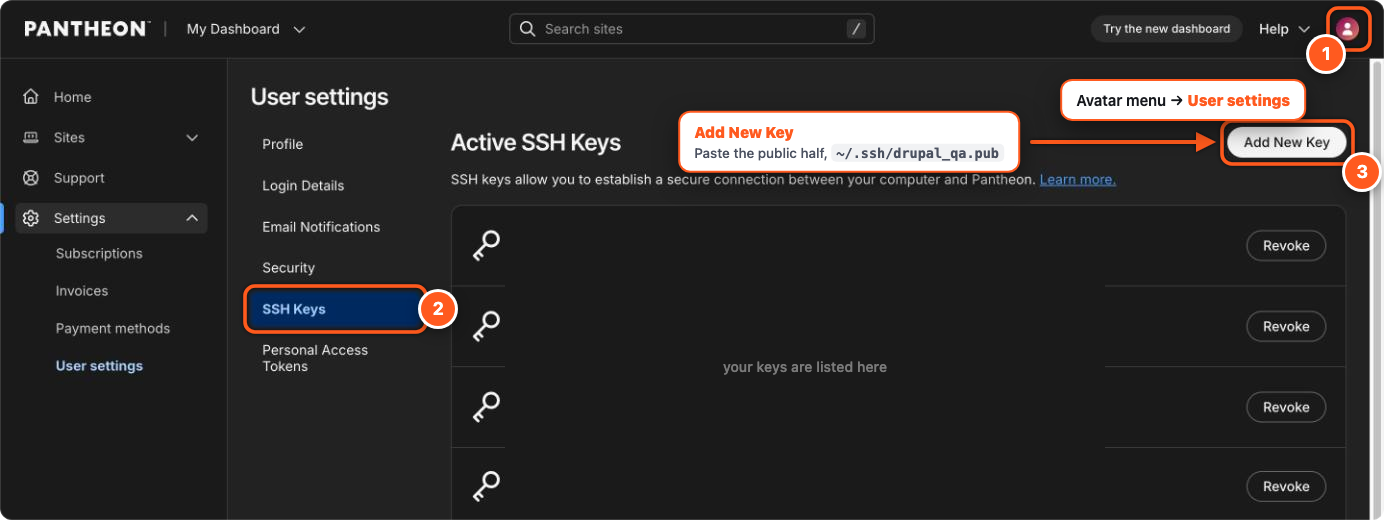Viewport: 1384px width, 520px height.
Task: Open the user avatar menu
Action: point(1348,29)
